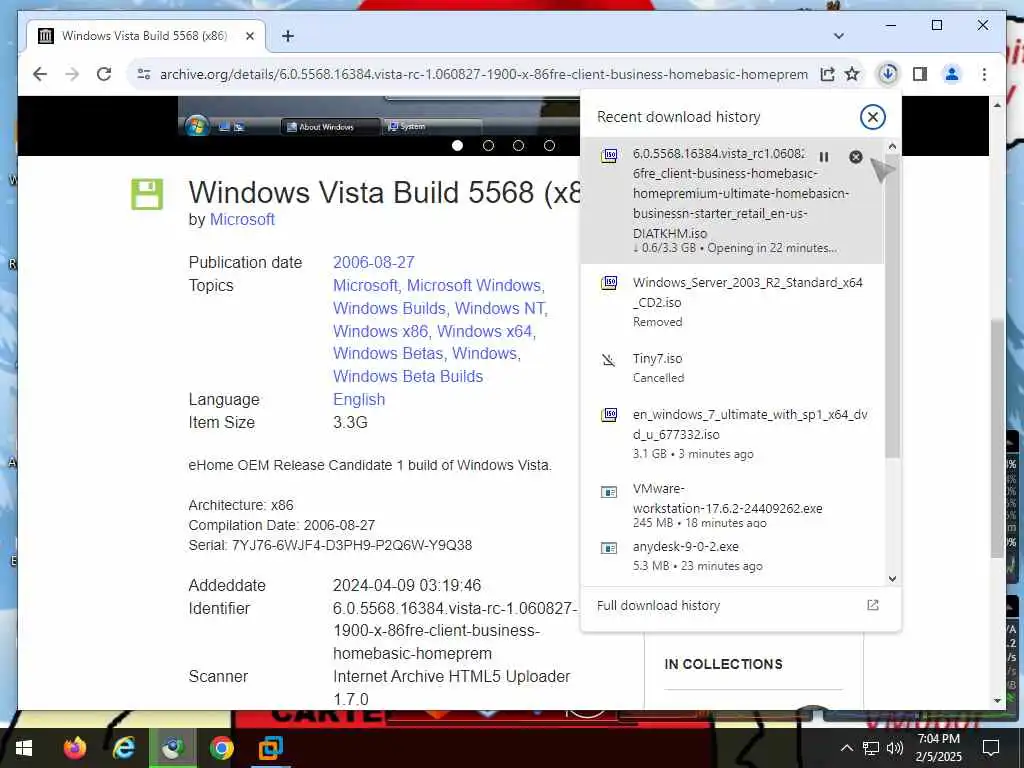Screen dimensions: 1024x768
Task: Click the address bar URL
Action: point(483,74)
